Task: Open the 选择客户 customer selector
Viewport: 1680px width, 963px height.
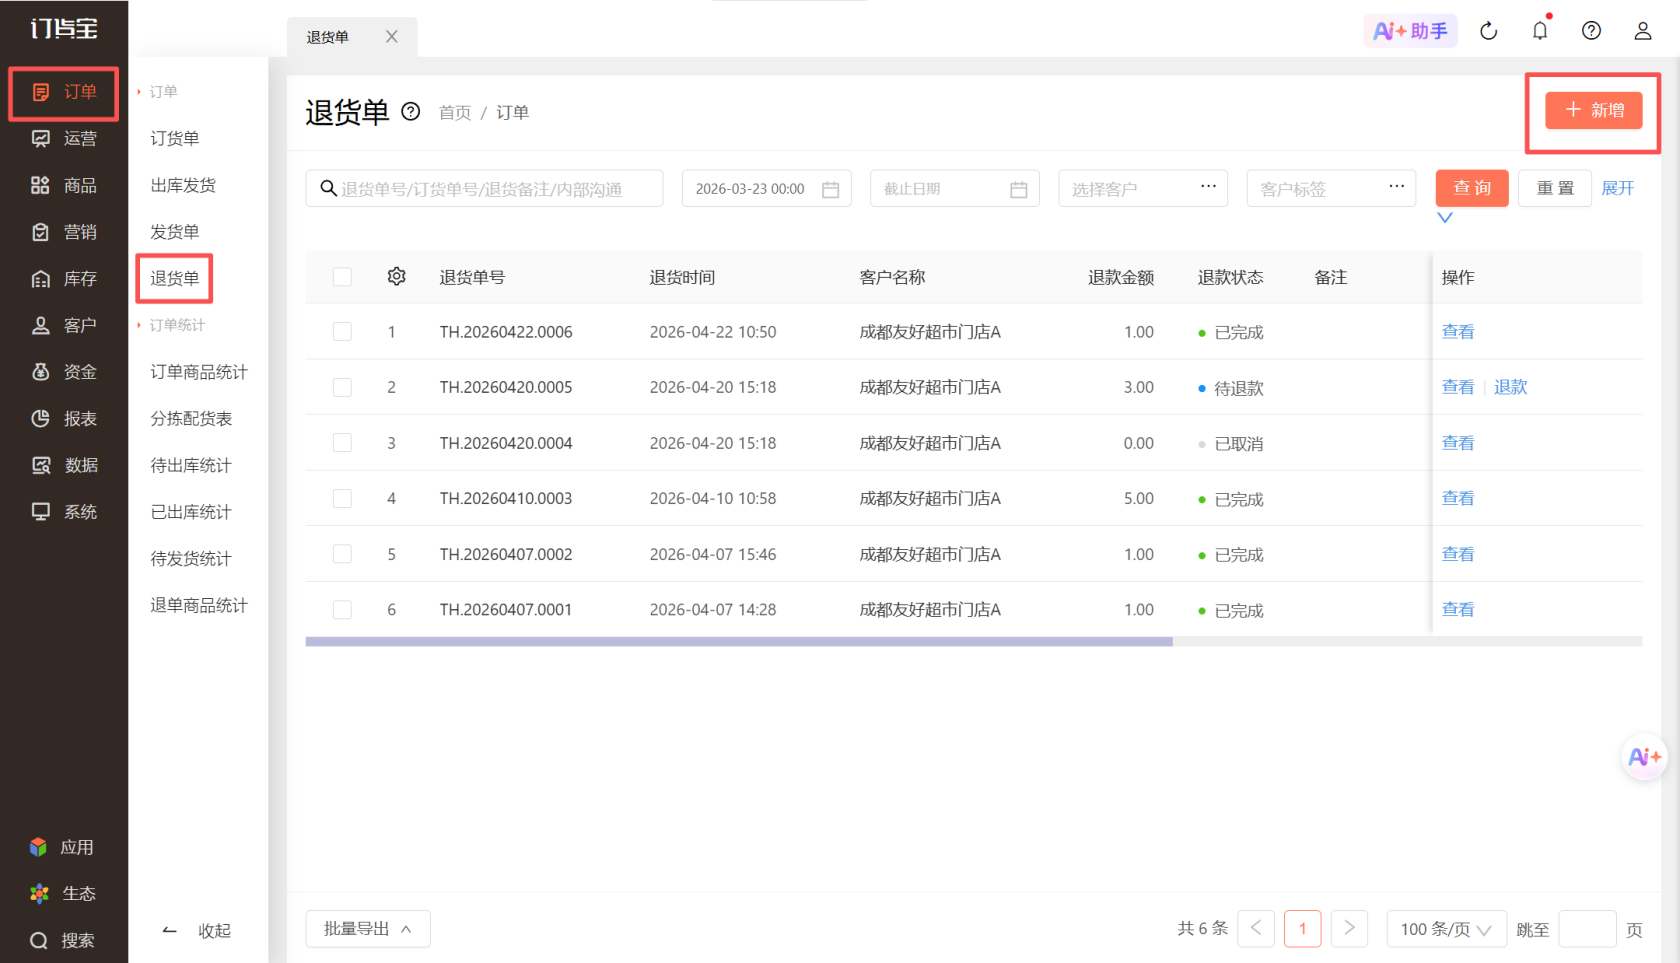Action: tap(1143, 188)
